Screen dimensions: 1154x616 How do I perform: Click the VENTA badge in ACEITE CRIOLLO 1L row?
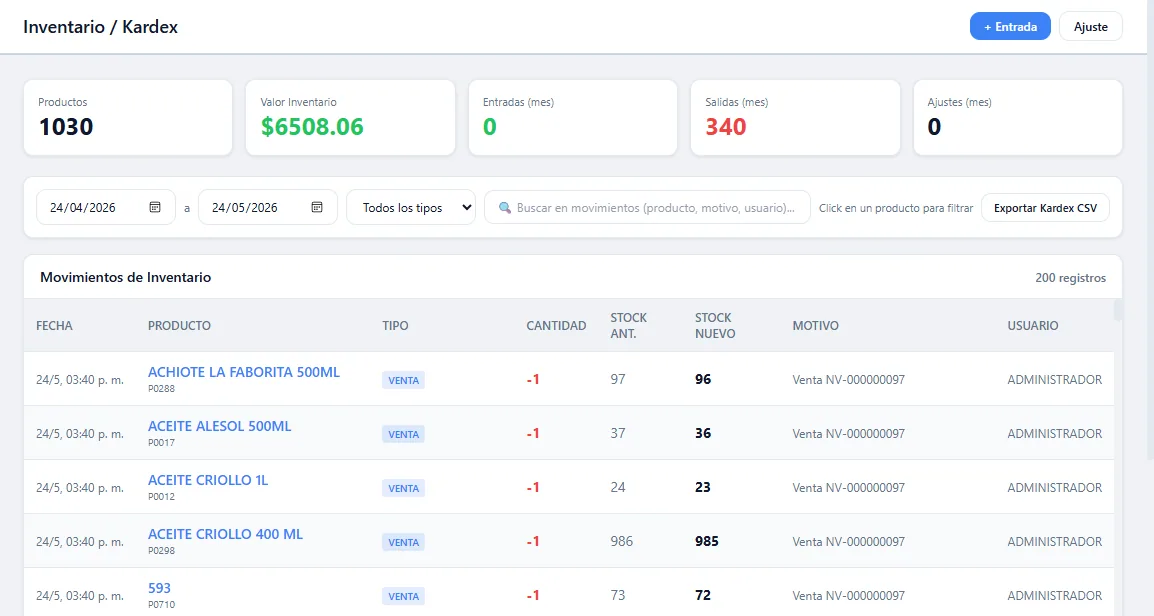(403, 488)
